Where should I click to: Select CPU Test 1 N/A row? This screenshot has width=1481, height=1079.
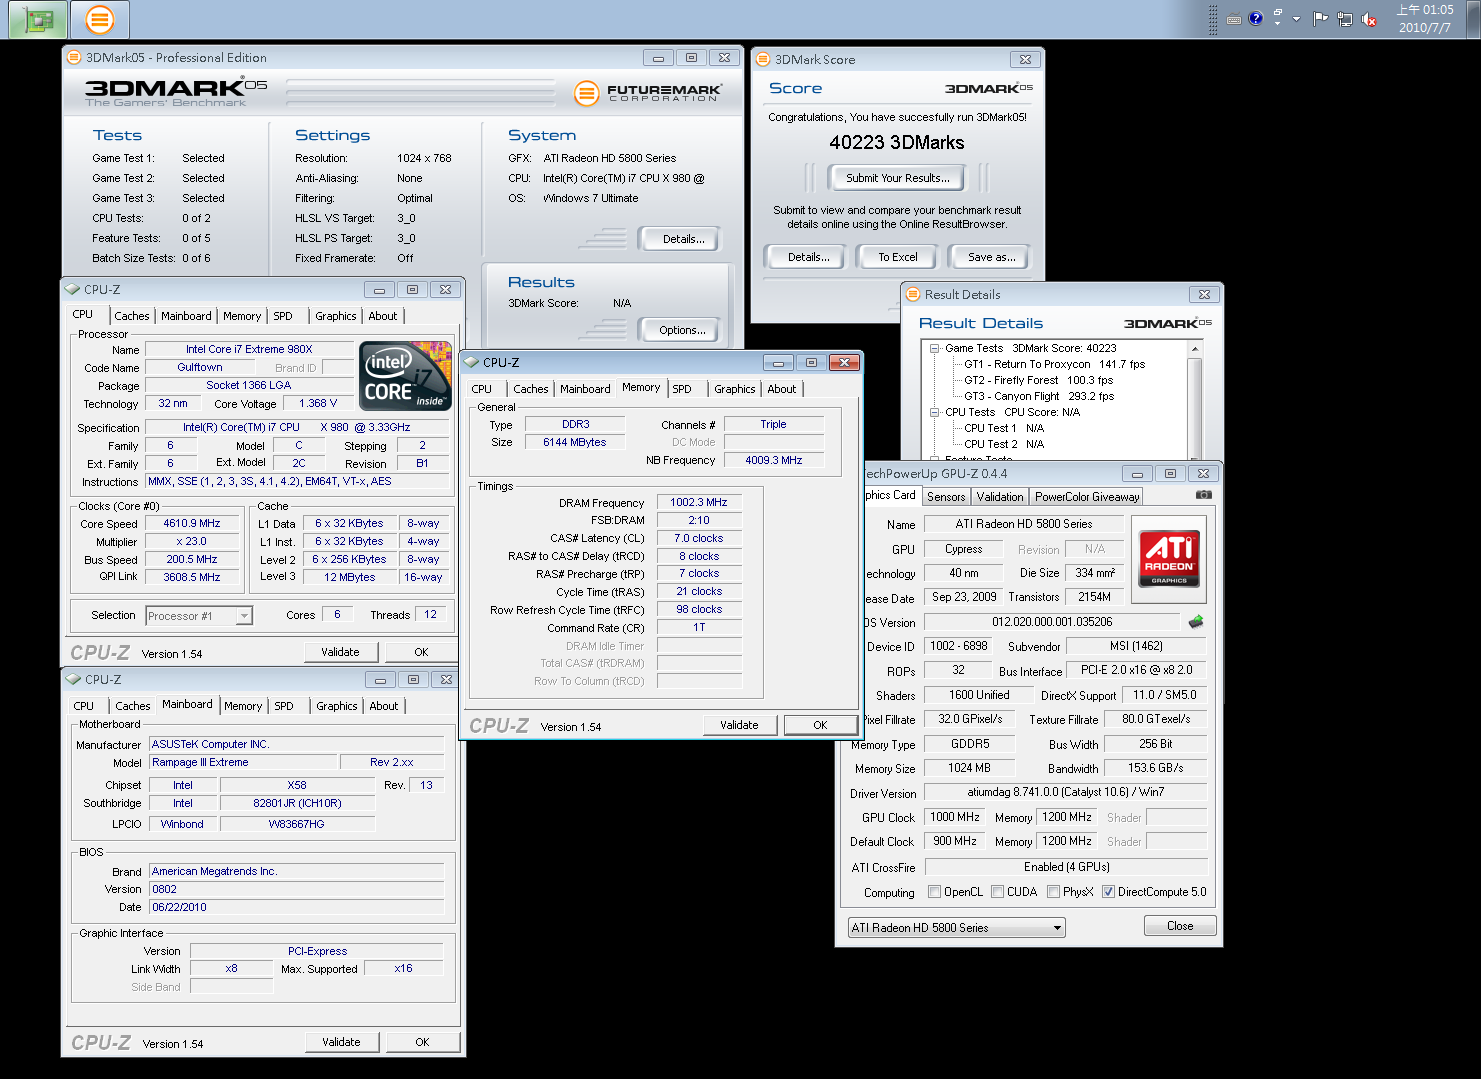[x=1003, y=428]
